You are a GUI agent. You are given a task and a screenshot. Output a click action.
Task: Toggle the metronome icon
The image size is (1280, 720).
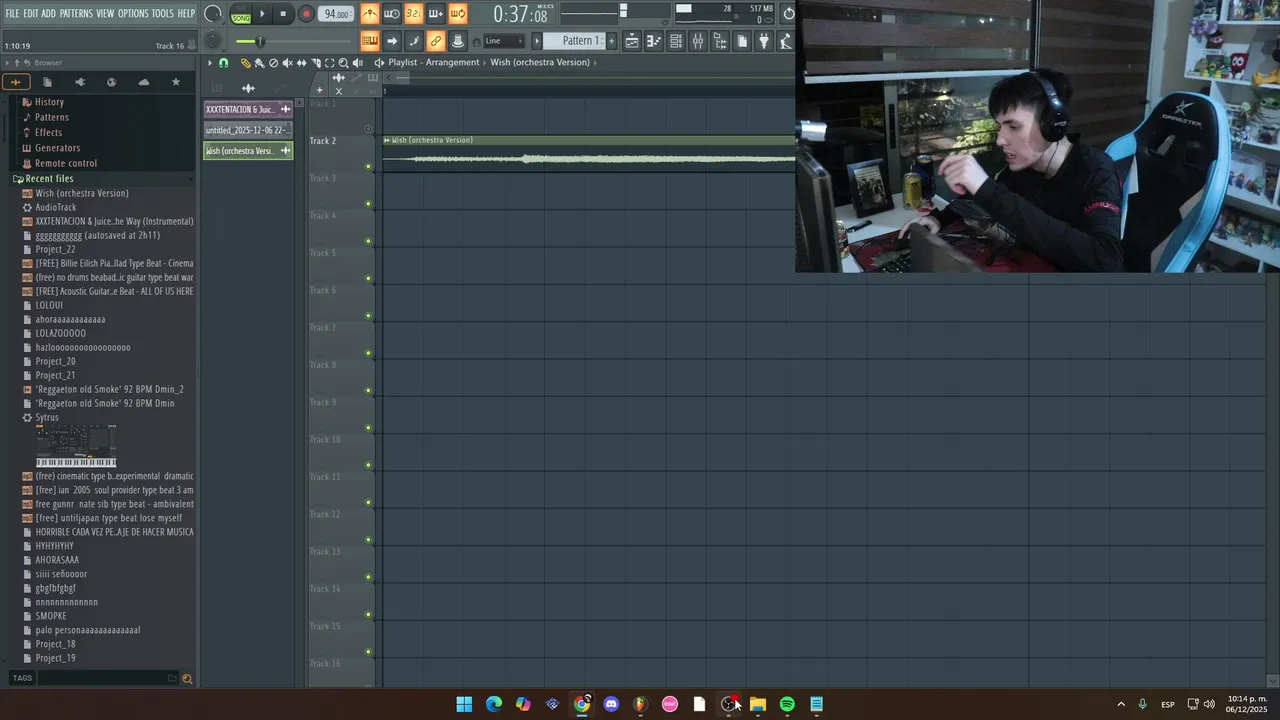point(370,14)
